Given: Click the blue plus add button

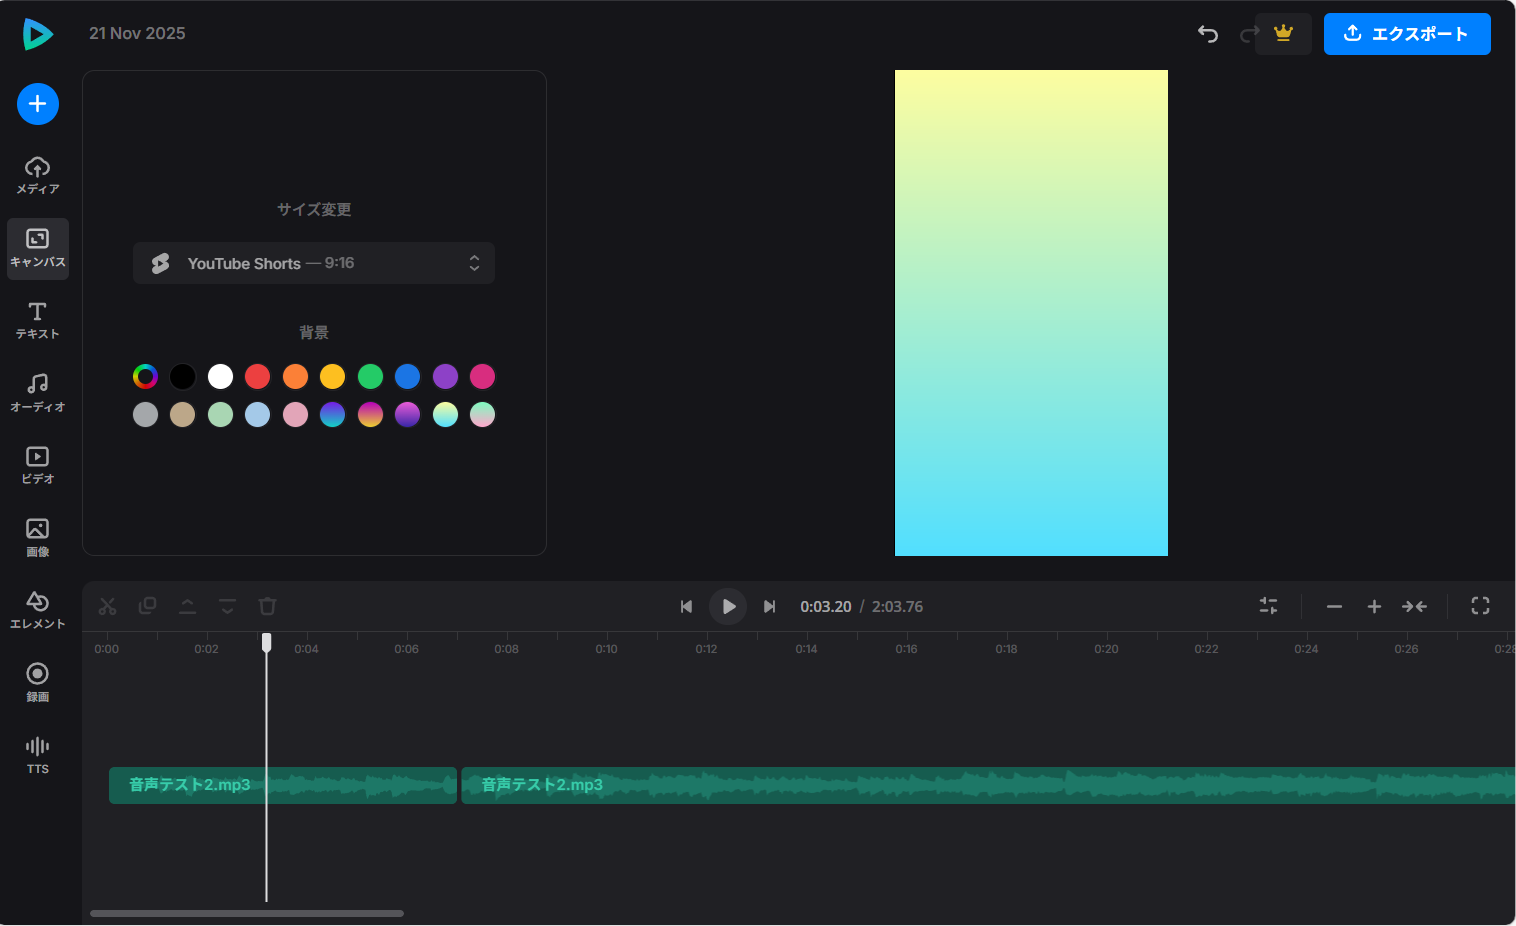Looking at the screenshot, I should [x=38, y=104].
